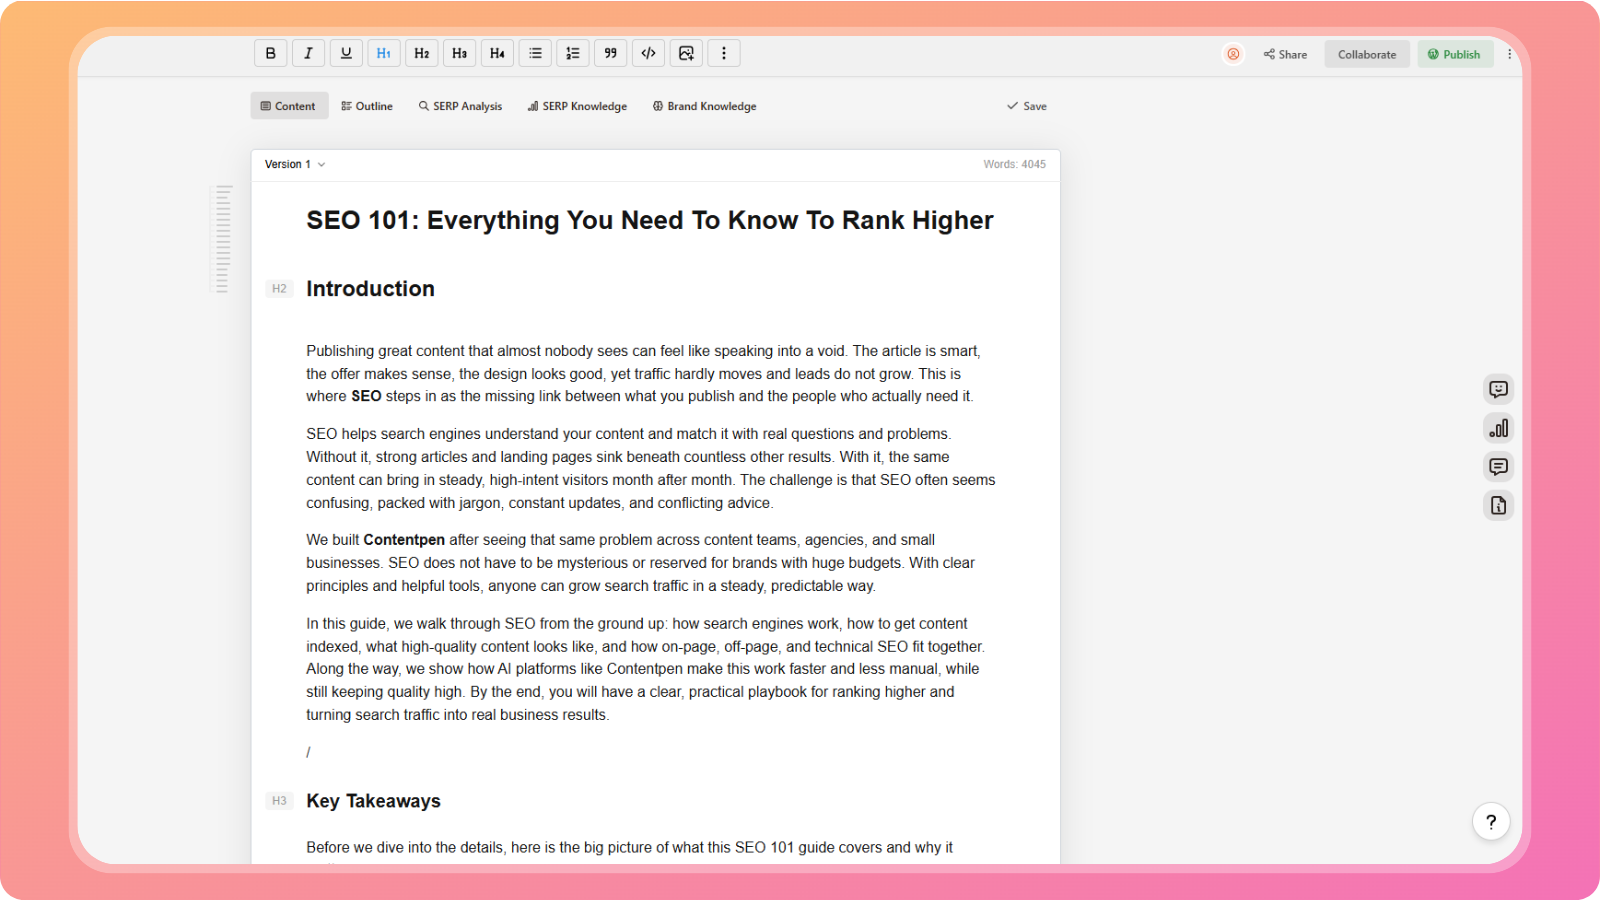
Task: Open the document info panel
Action: [1498, 505]
